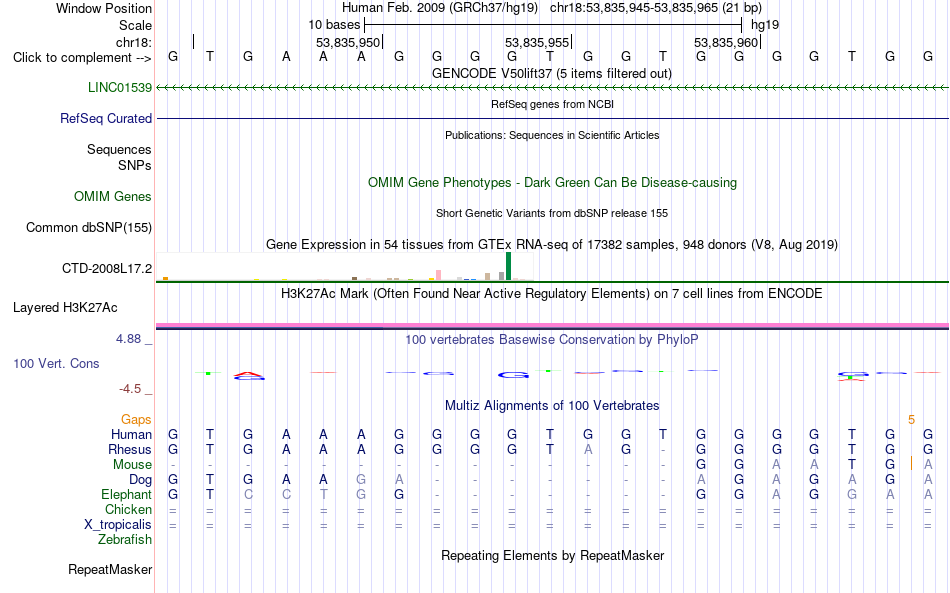Viewport: 950px width, 593px height.
Task: Click the 'Click to complement -->' label
Action: (82, 58)
